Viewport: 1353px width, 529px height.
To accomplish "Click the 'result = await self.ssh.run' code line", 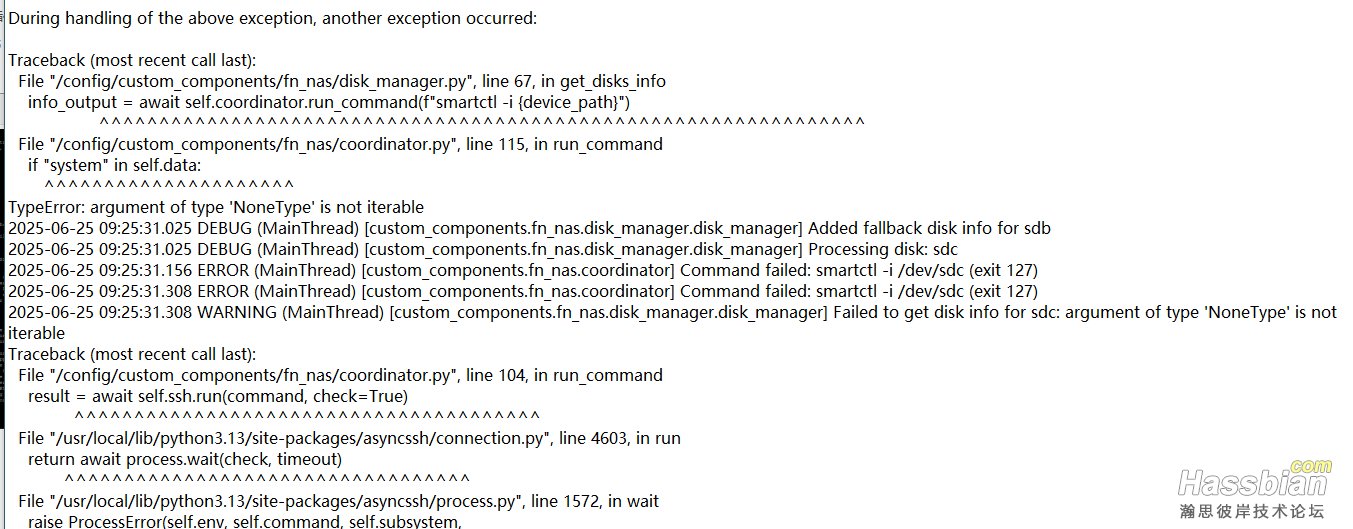I will pos(218,396).
